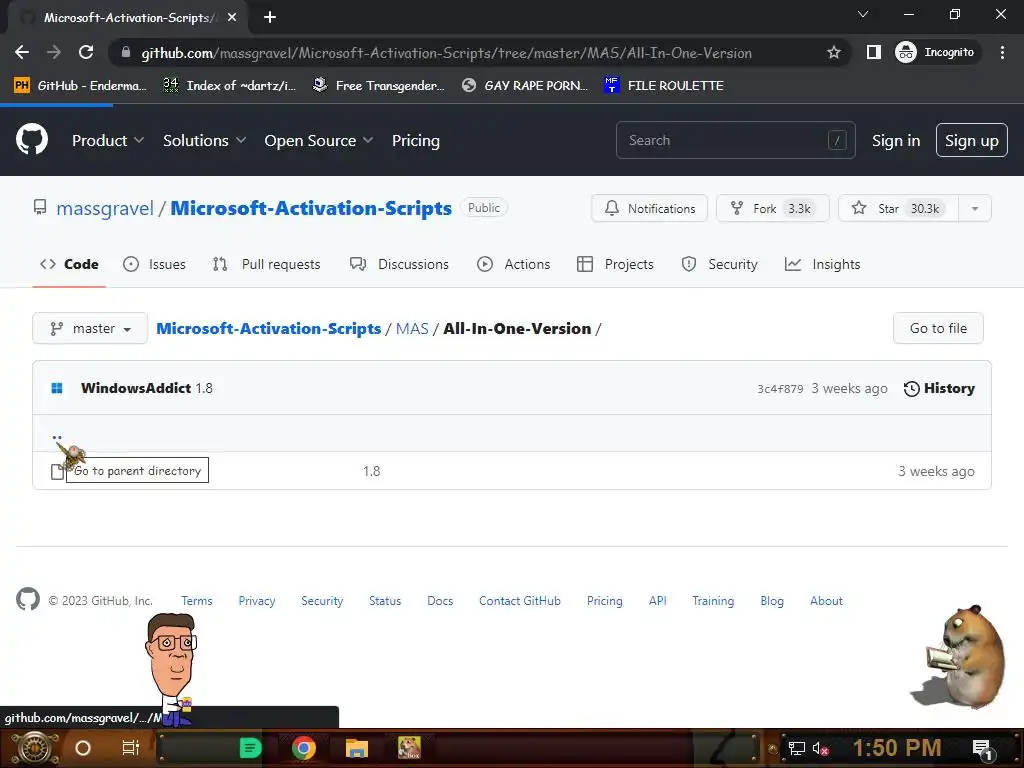The width and height of the screenshot is (1024, 768).
Task: Open Chrome's three-dot menu
Action: click(1002, 52)
